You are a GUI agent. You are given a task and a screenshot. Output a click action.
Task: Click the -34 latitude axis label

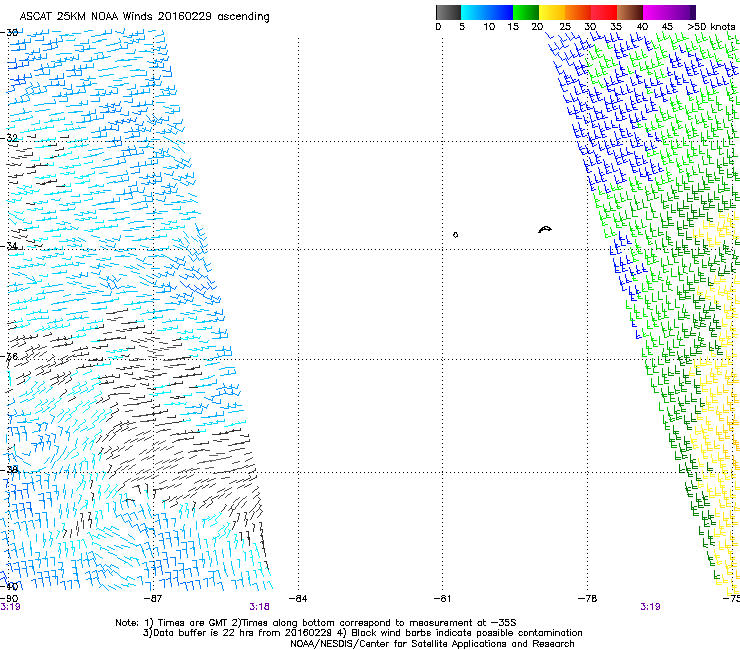pos(9,246)
